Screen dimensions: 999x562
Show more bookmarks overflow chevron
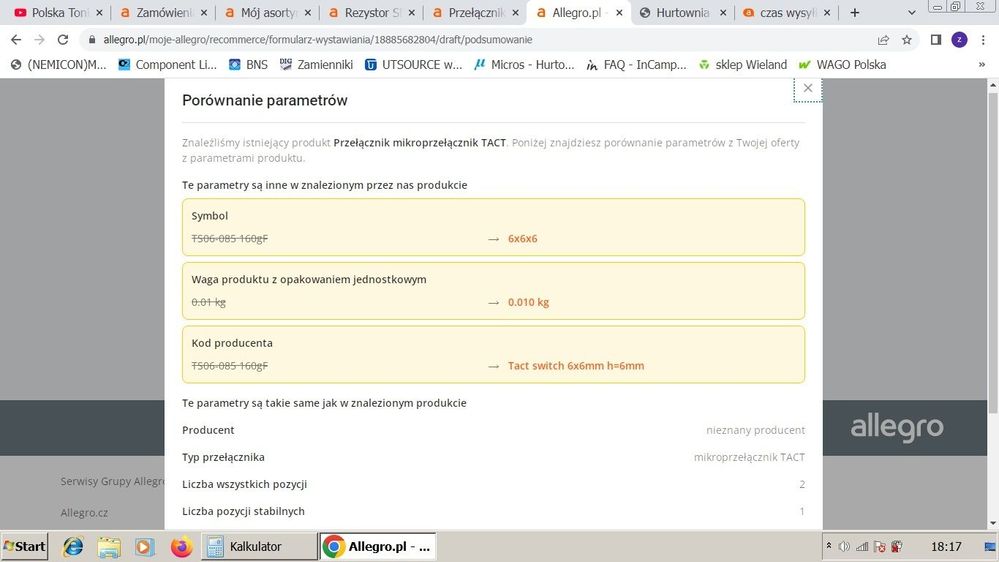point(982,64)
